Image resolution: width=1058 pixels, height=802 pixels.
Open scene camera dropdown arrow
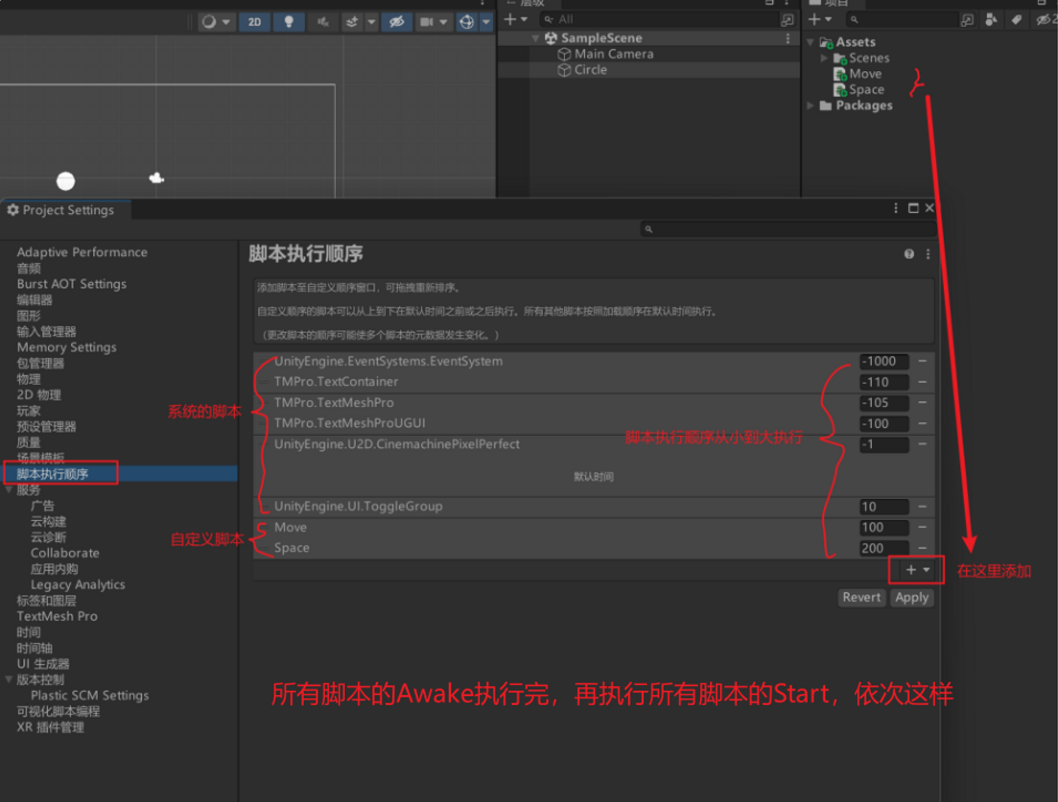pos(443,22)
